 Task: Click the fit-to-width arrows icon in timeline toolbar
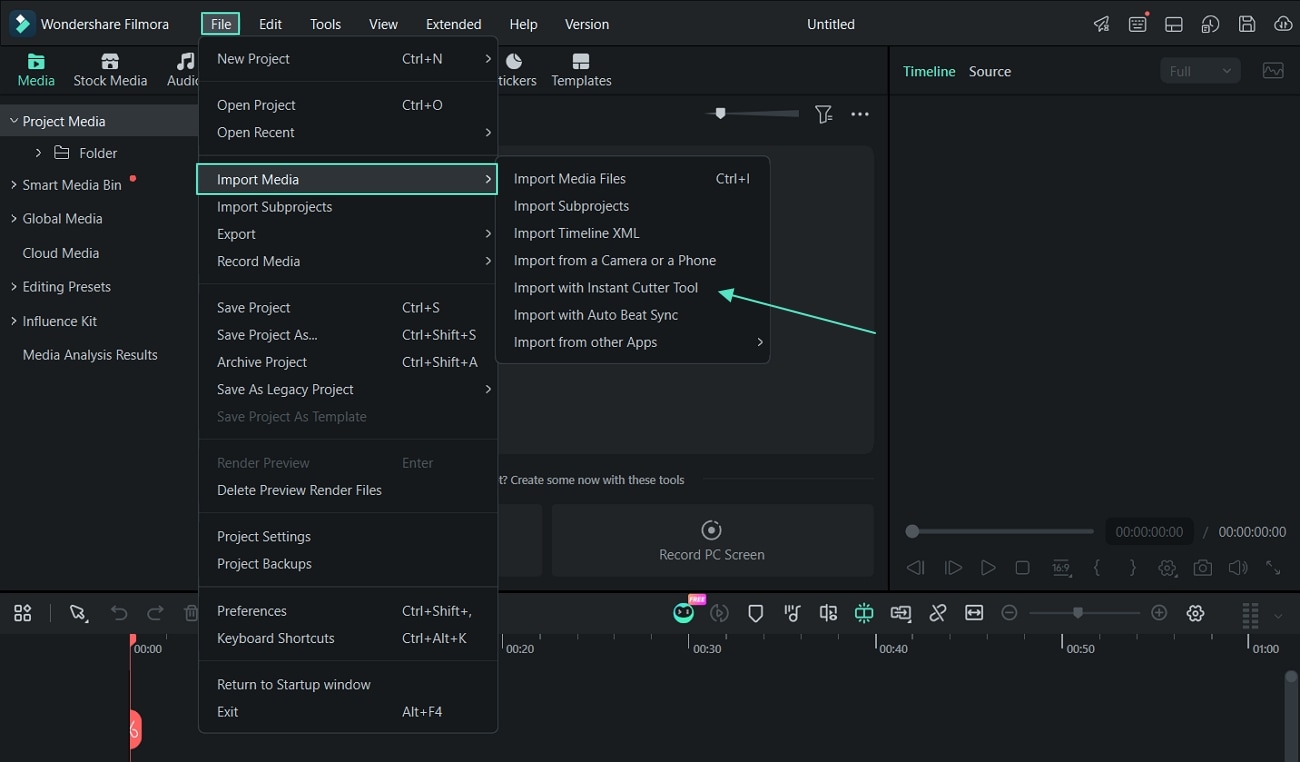click(974, 613)
